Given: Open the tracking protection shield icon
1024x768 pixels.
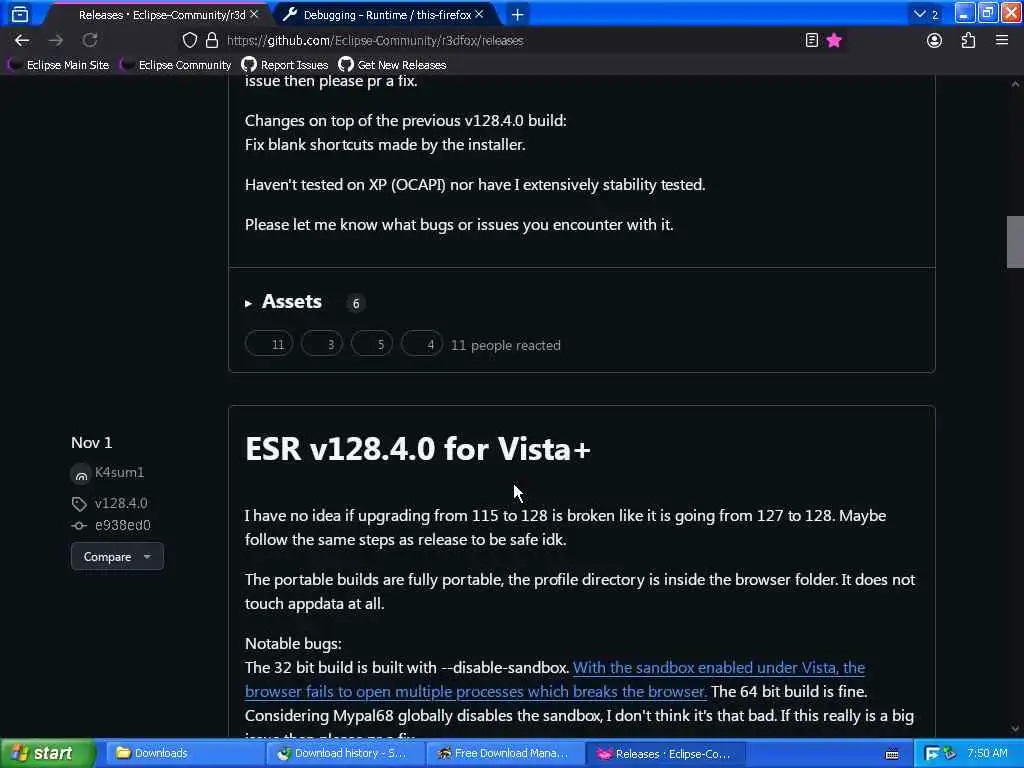Looking at the screenshot, I should coord(189,40).
